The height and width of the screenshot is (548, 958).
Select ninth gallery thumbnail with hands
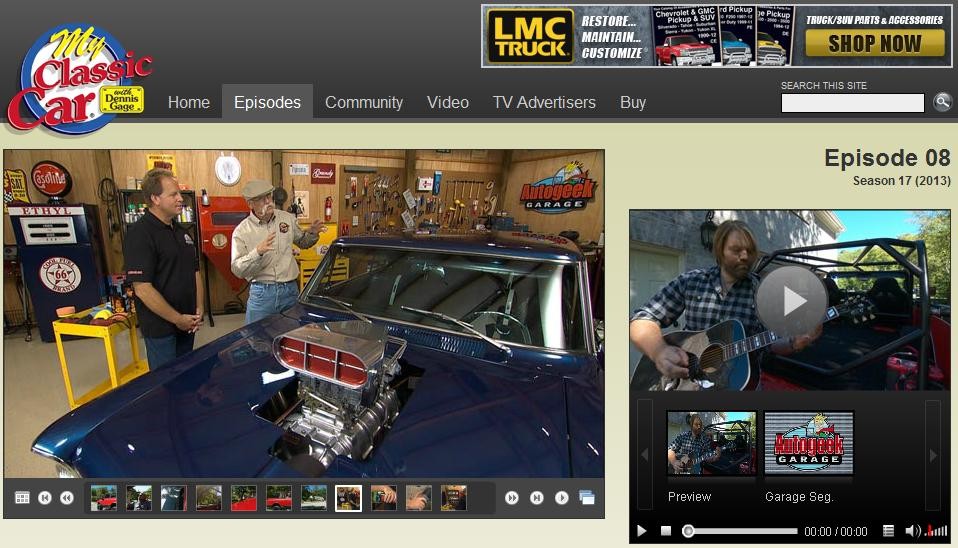384,498
